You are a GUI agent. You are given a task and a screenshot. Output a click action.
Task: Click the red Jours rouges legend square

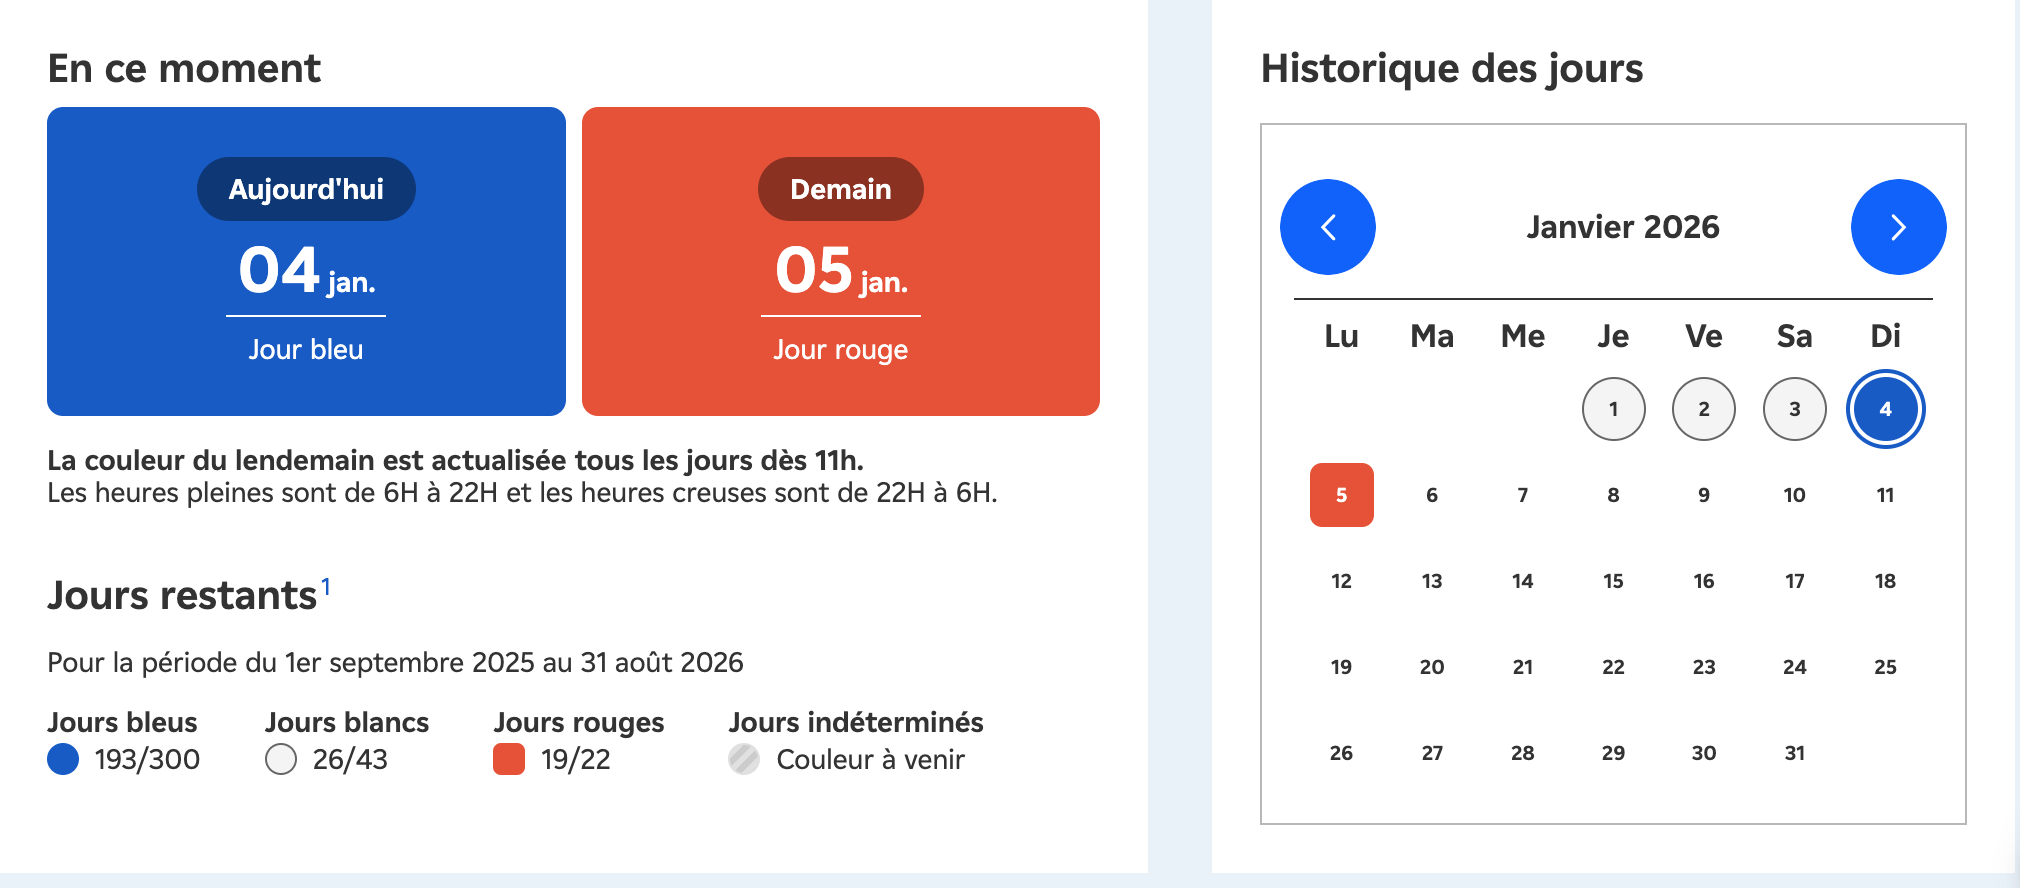point(511,760)
